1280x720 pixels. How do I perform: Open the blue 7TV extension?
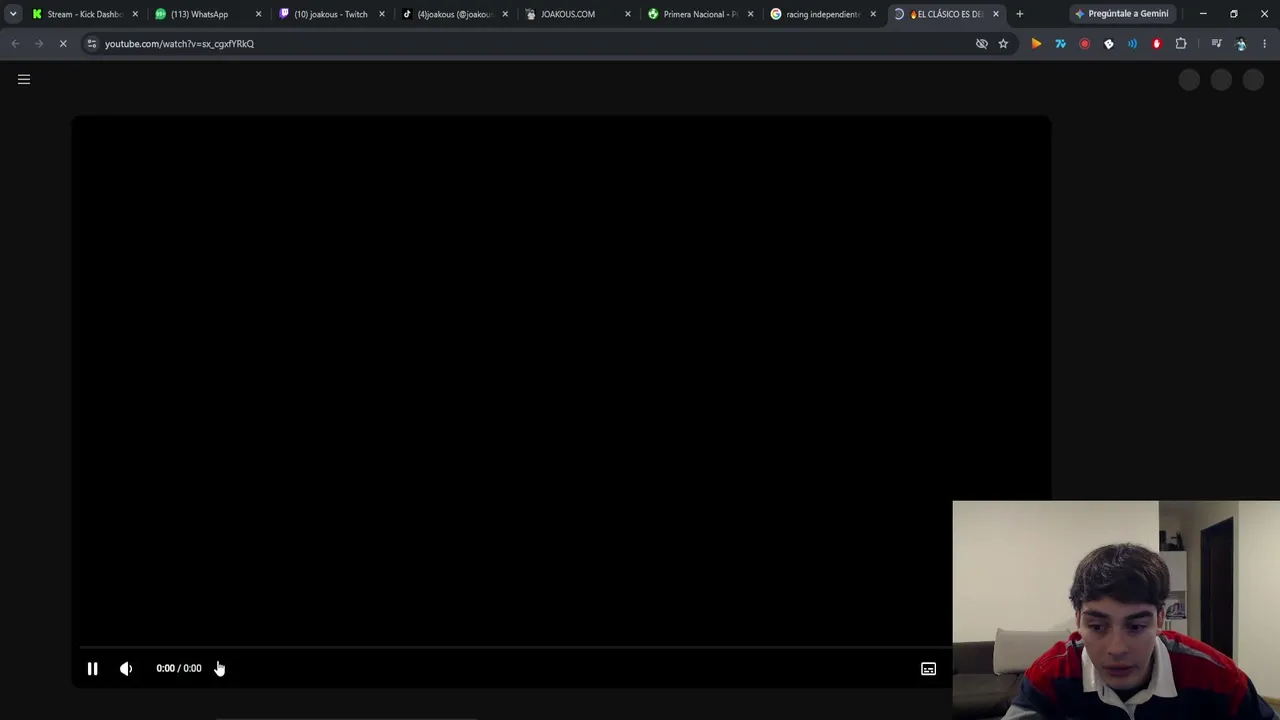click(1060, 44)
